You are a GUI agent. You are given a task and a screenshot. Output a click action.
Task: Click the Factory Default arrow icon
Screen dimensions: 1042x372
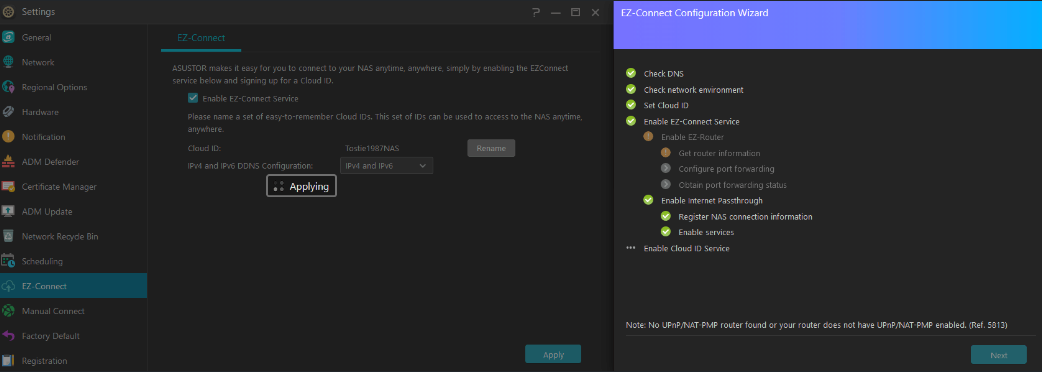coord(8,336)
